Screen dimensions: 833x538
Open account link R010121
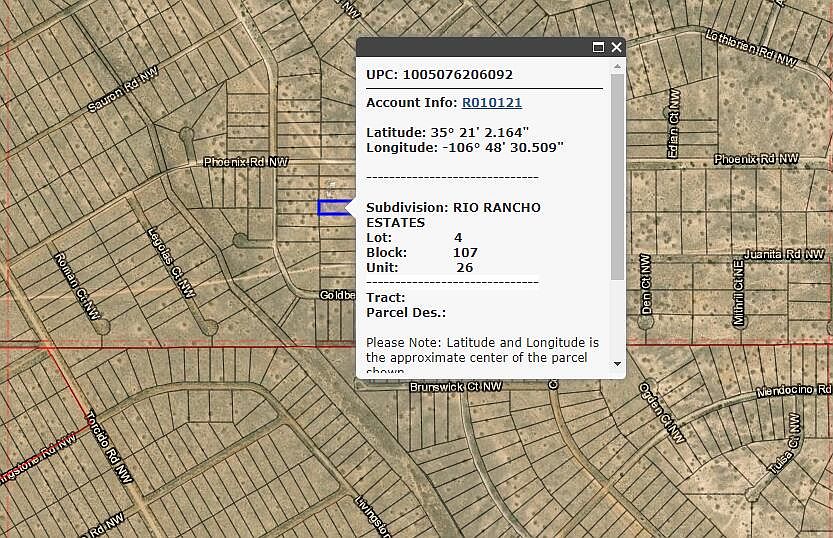(x=491, y=102)
